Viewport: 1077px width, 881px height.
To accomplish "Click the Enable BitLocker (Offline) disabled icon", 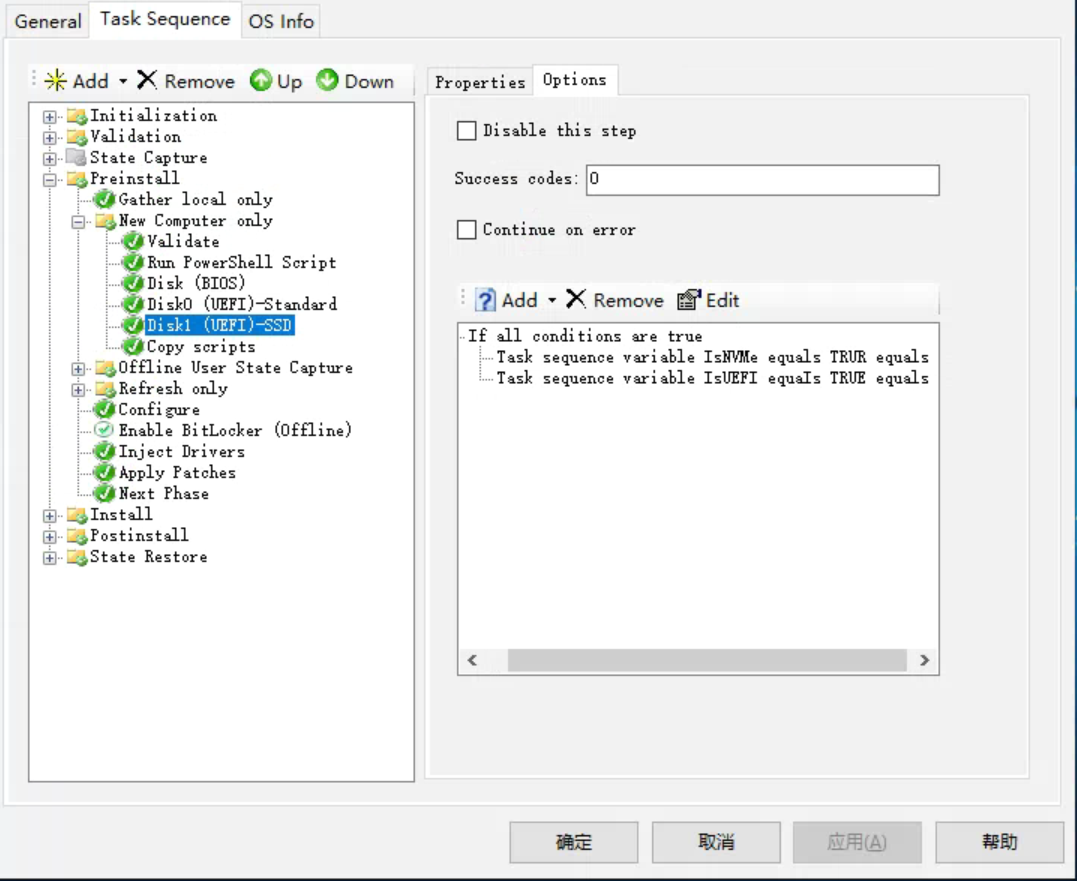I will point(104,431).
